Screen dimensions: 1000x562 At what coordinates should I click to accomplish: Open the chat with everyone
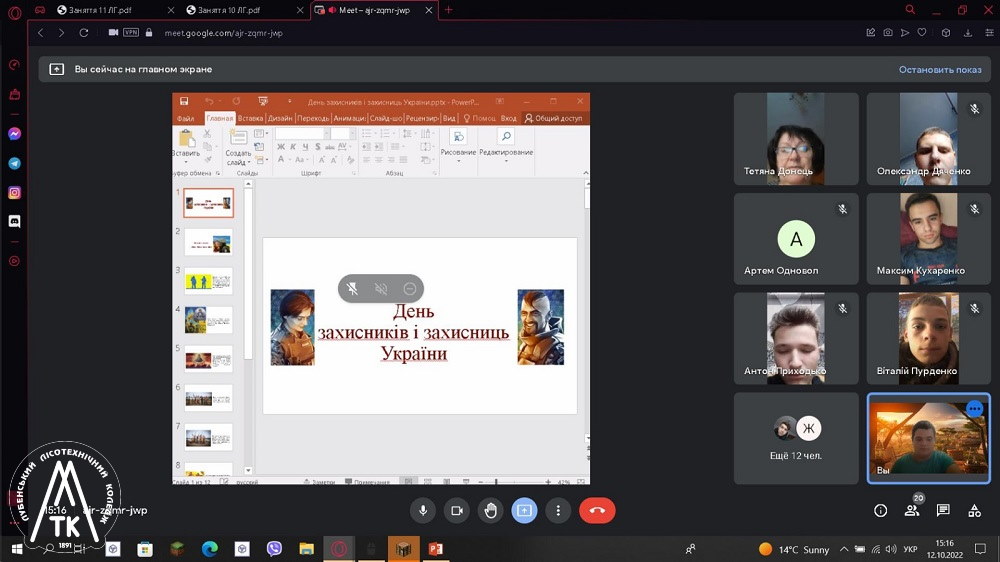pos(943,510)
